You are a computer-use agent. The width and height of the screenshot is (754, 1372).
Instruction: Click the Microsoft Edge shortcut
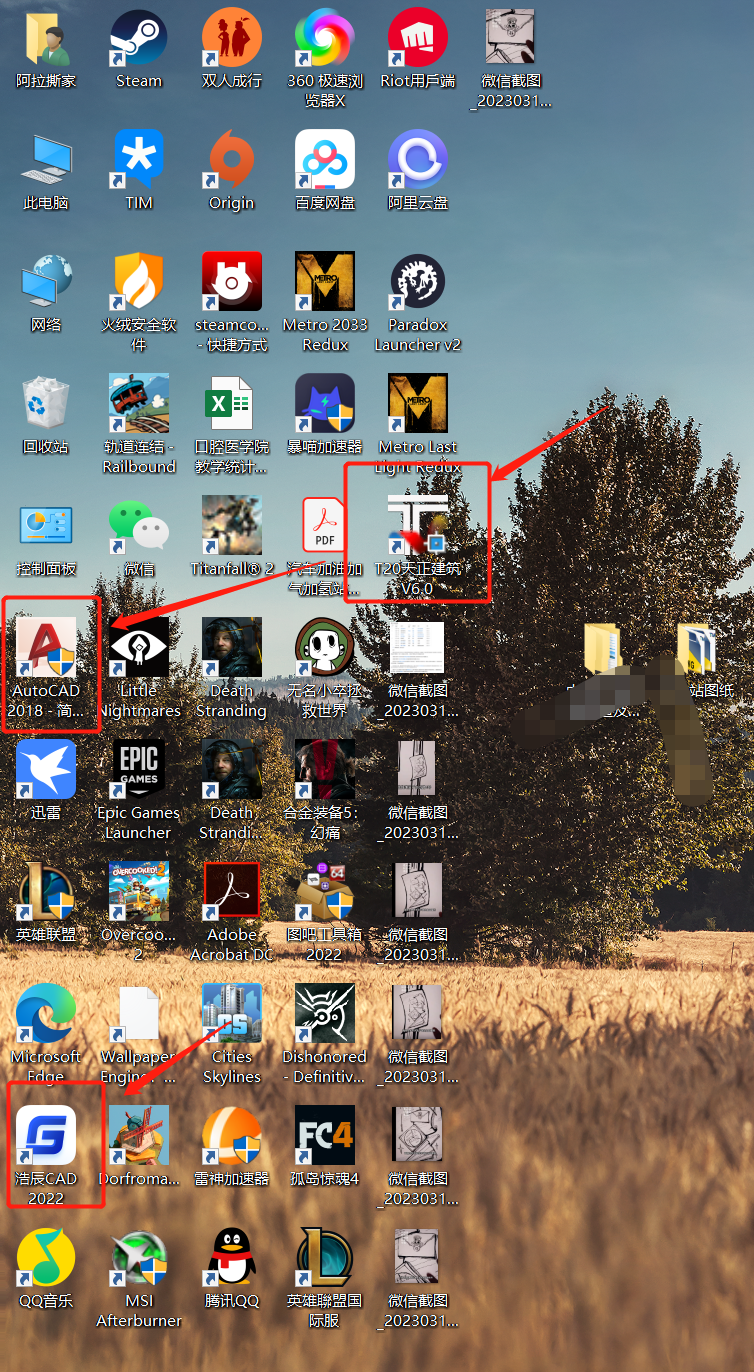click(x=46, y=1014)
